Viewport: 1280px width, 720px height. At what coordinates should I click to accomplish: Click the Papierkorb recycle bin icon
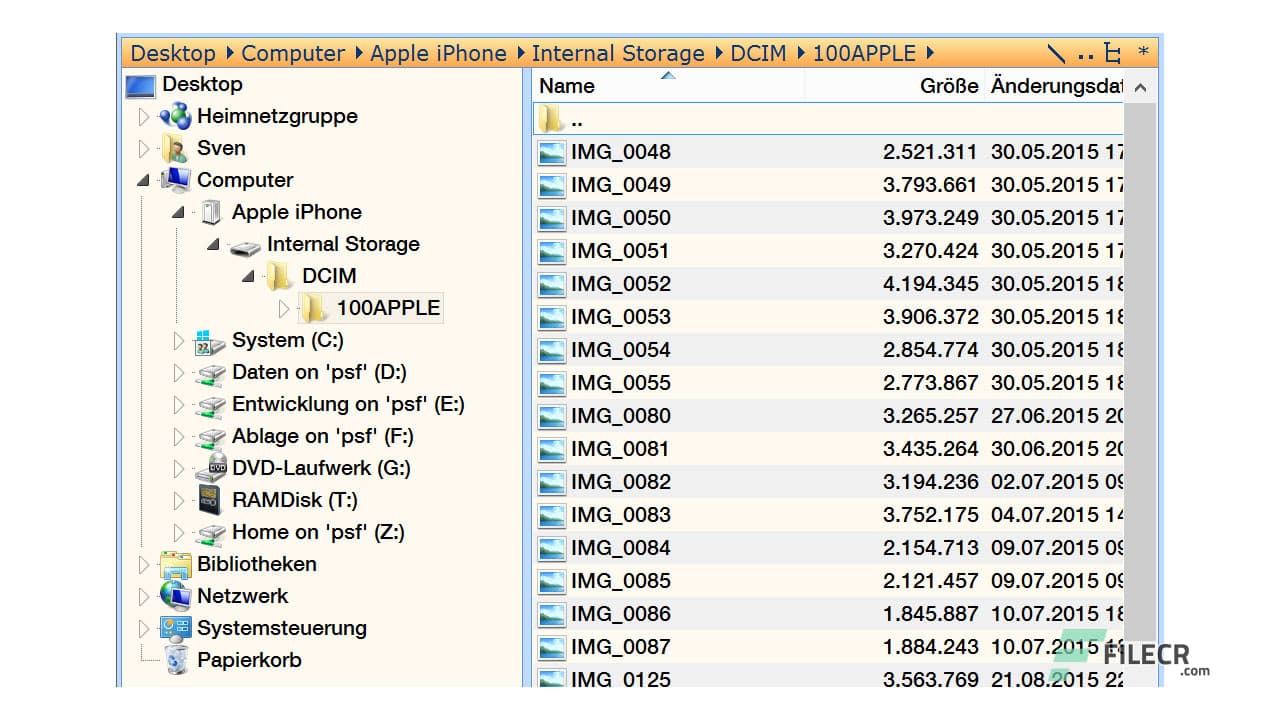click(176, 660)
